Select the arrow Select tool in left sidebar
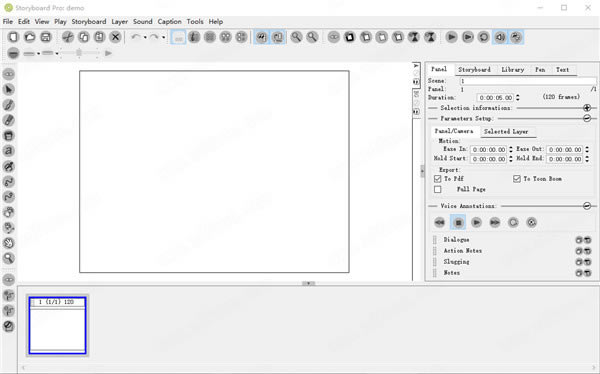The height and width of the screenshot is (374, 600). pos(8,90)
